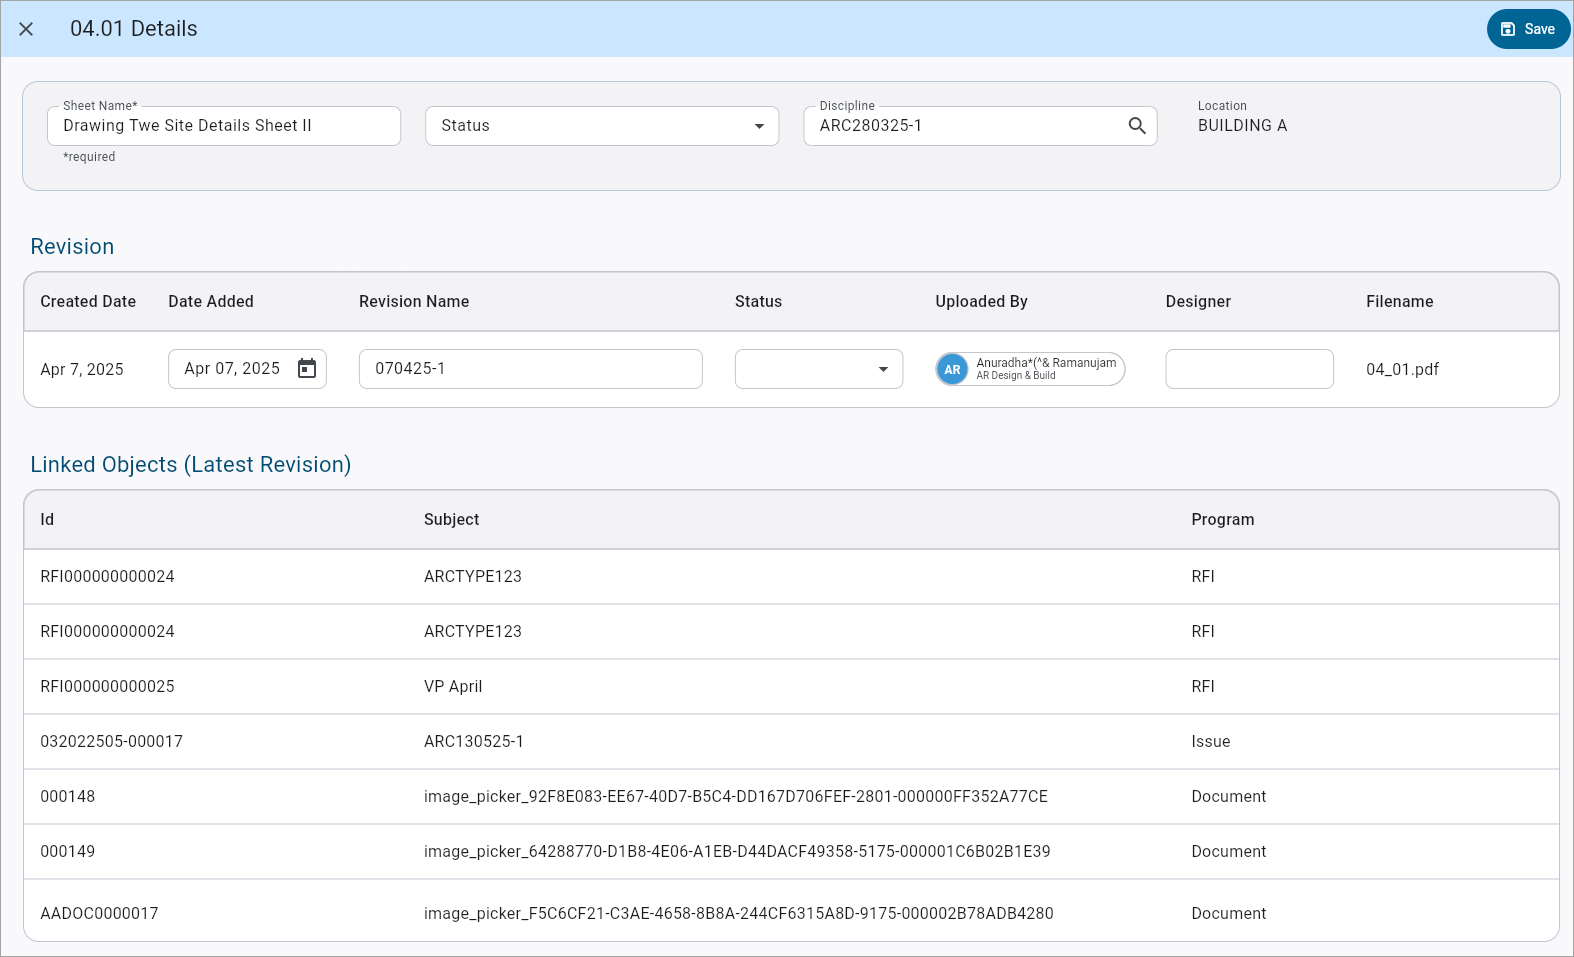This screenshot has width=1574, height=957.
Task: Click the Filename column header
Action: tap(1399, 301)
